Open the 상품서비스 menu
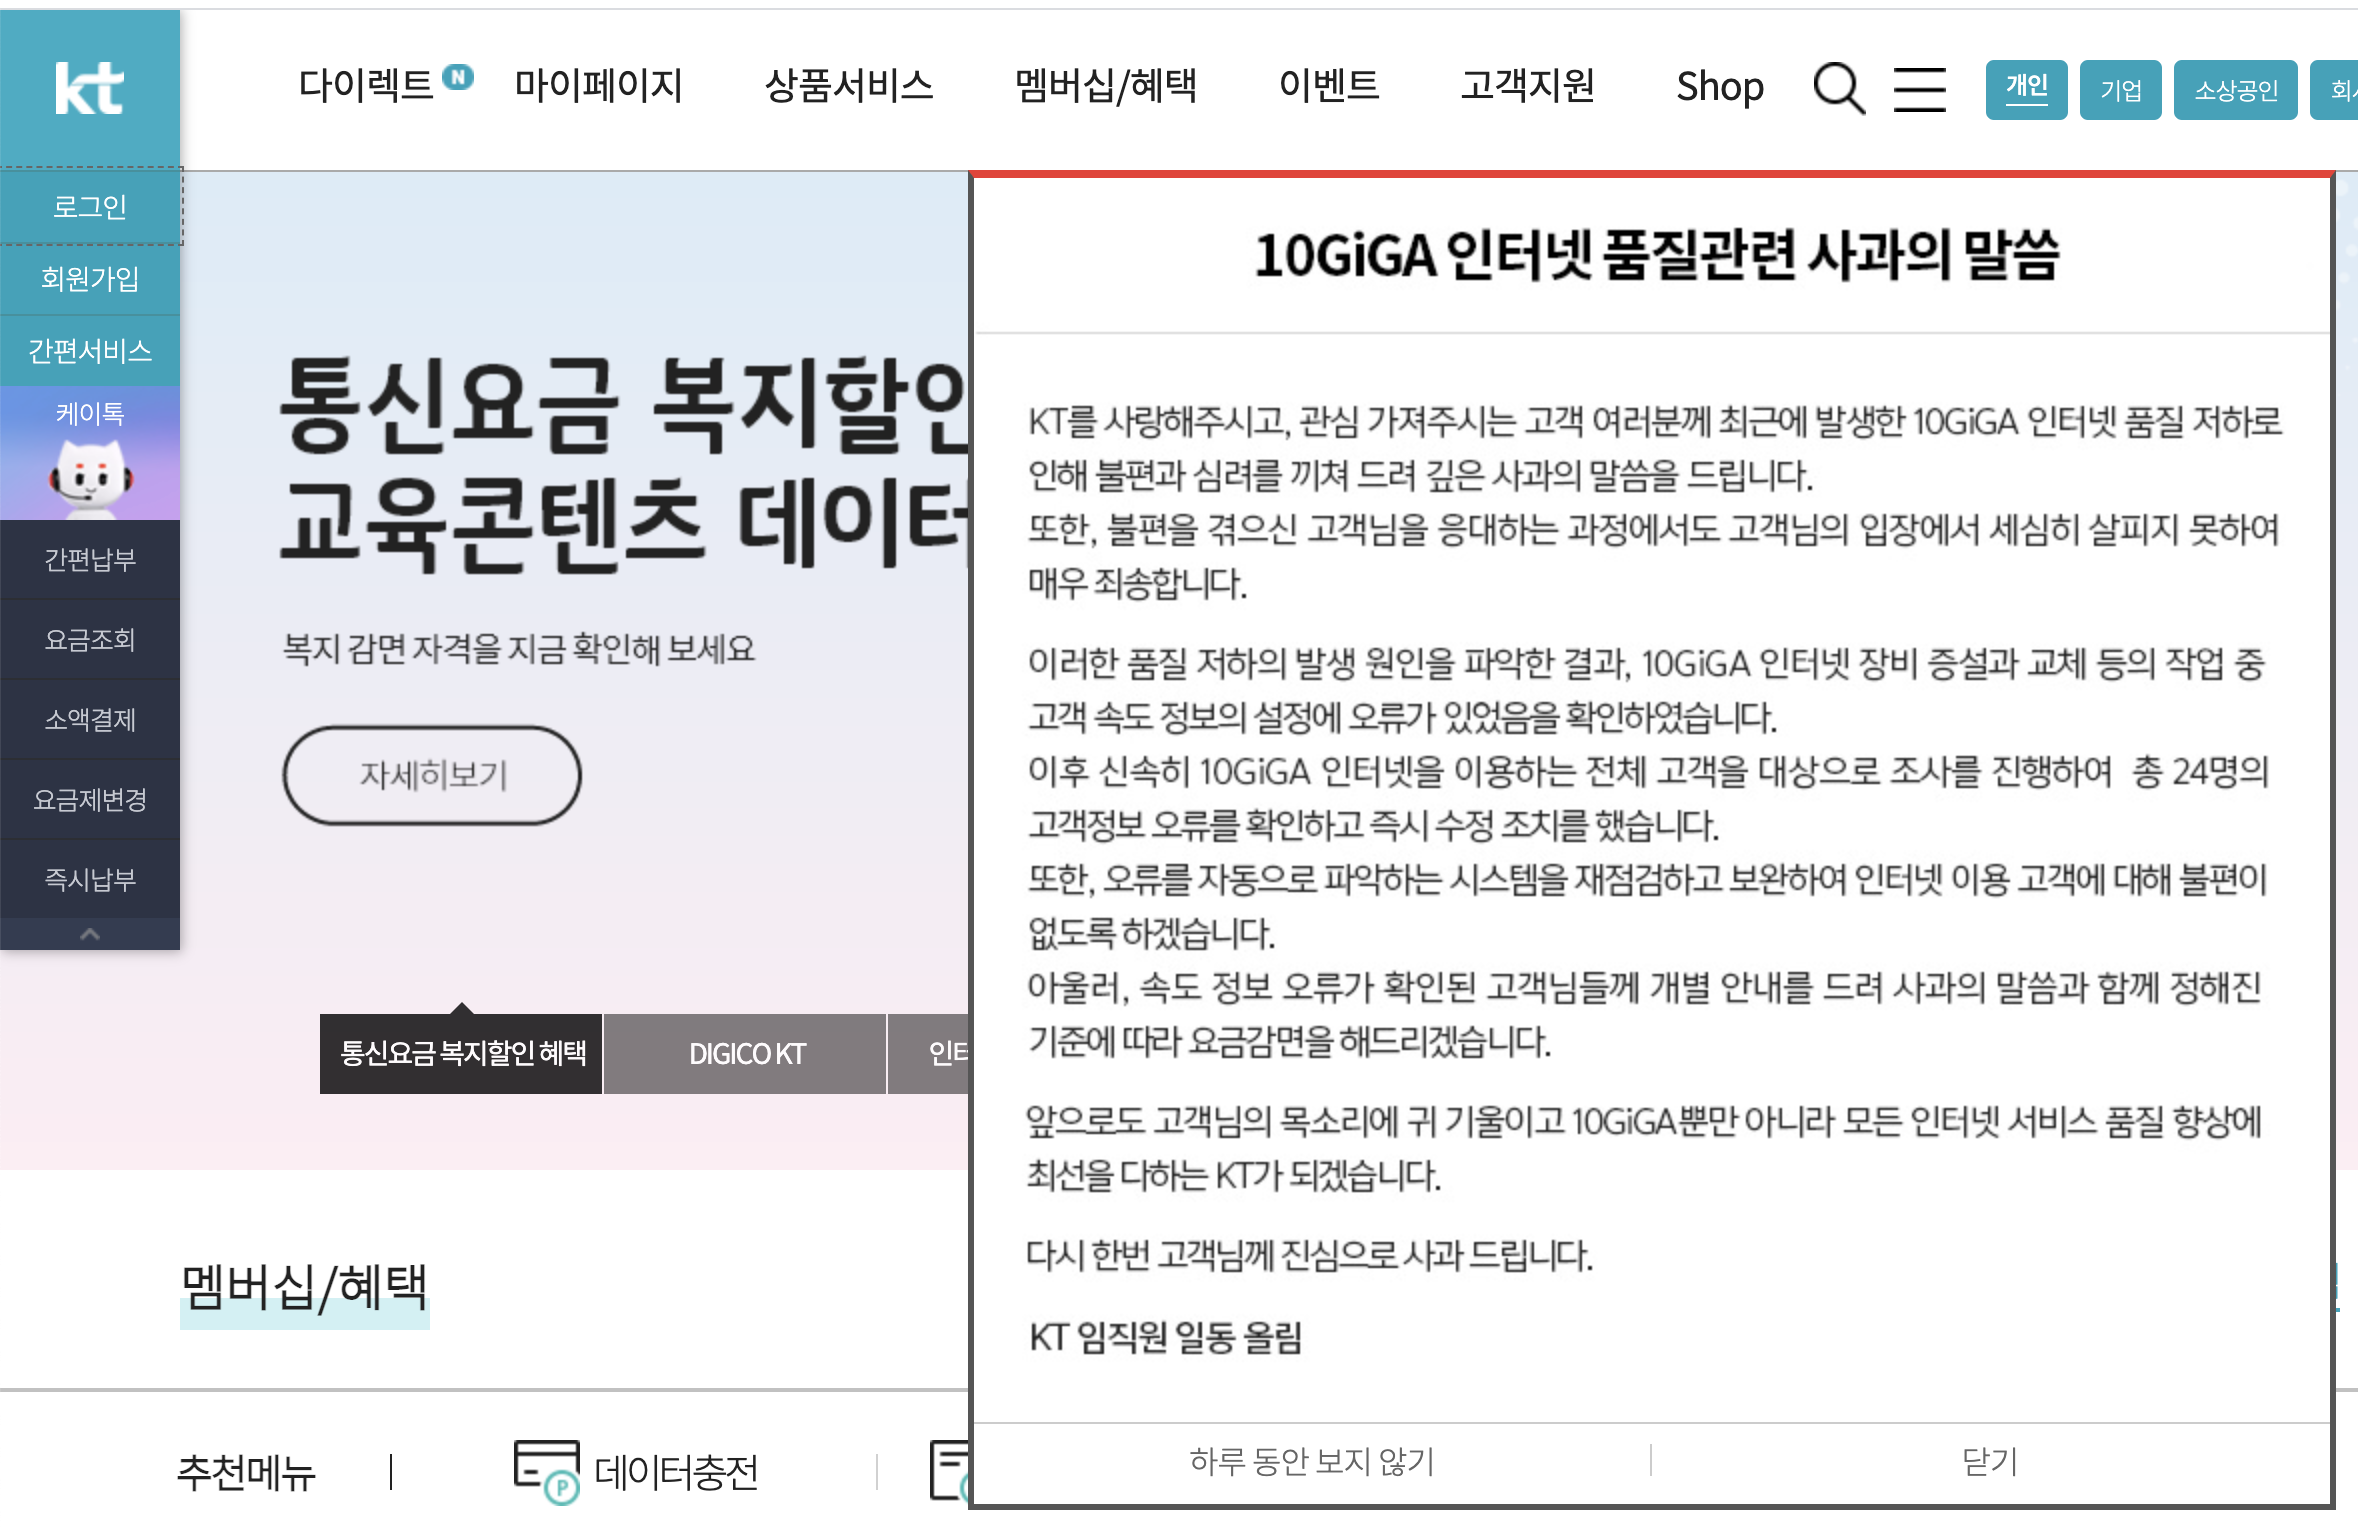The height and width of the screenshot is (1532, 2358). [848, 86]
